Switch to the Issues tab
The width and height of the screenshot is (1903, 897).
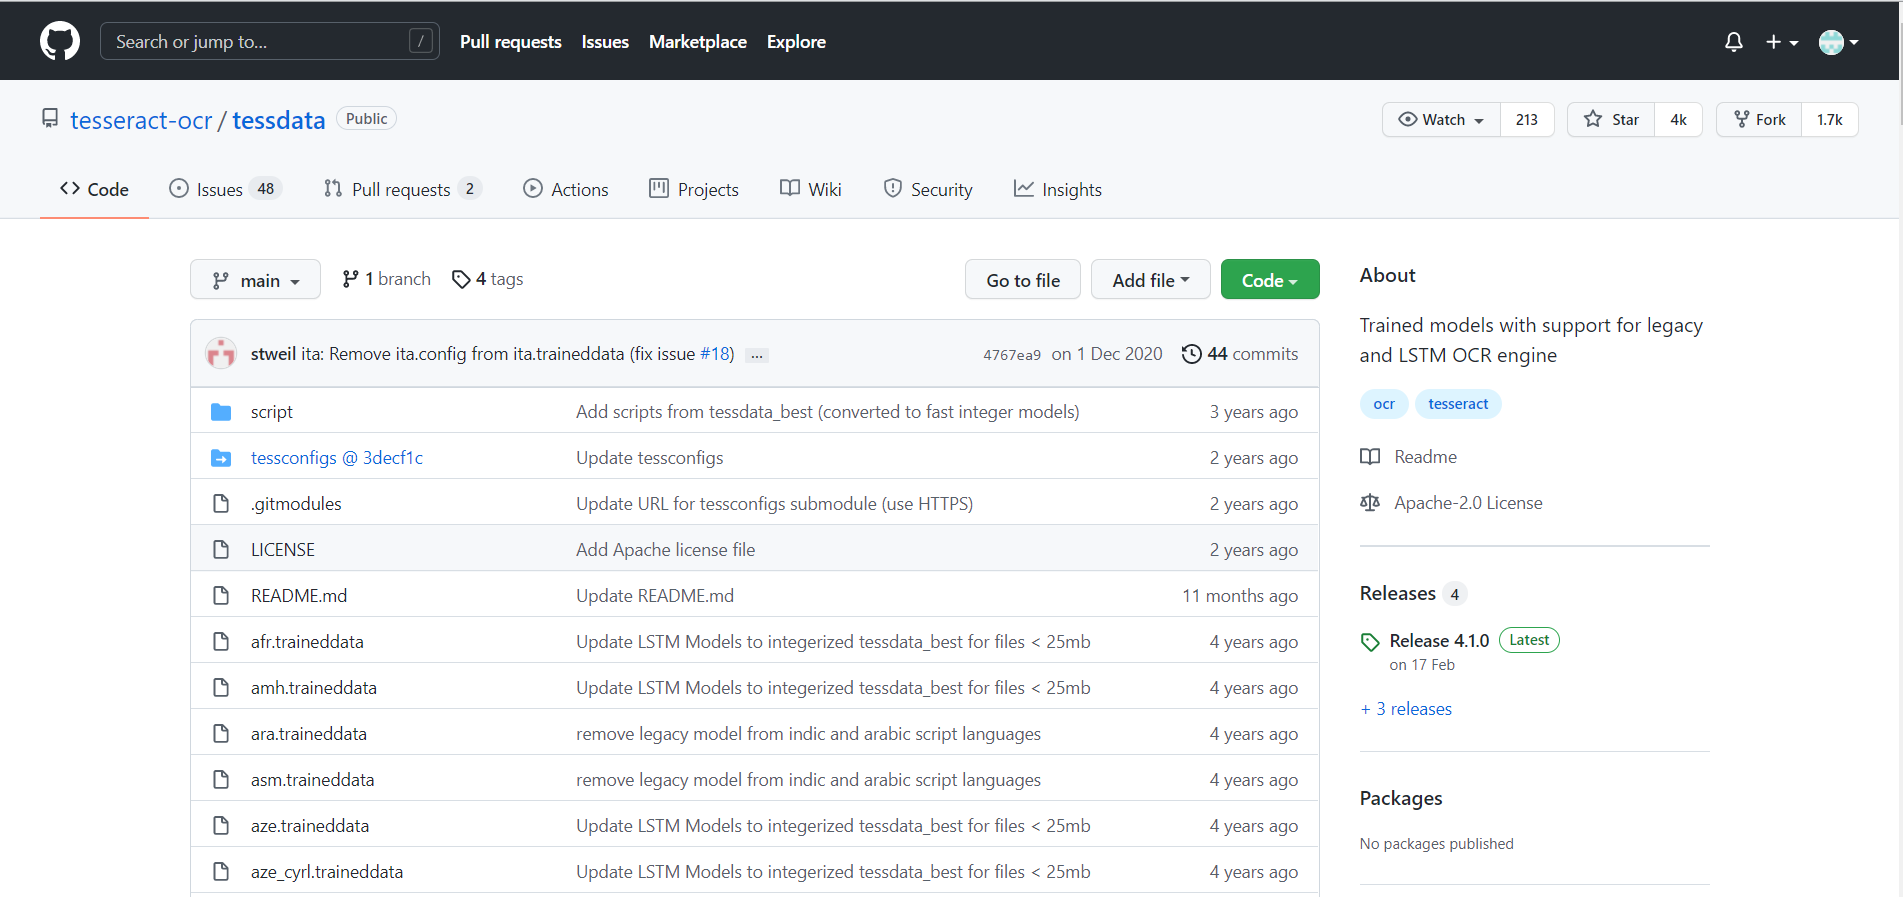tap(225, 189)
